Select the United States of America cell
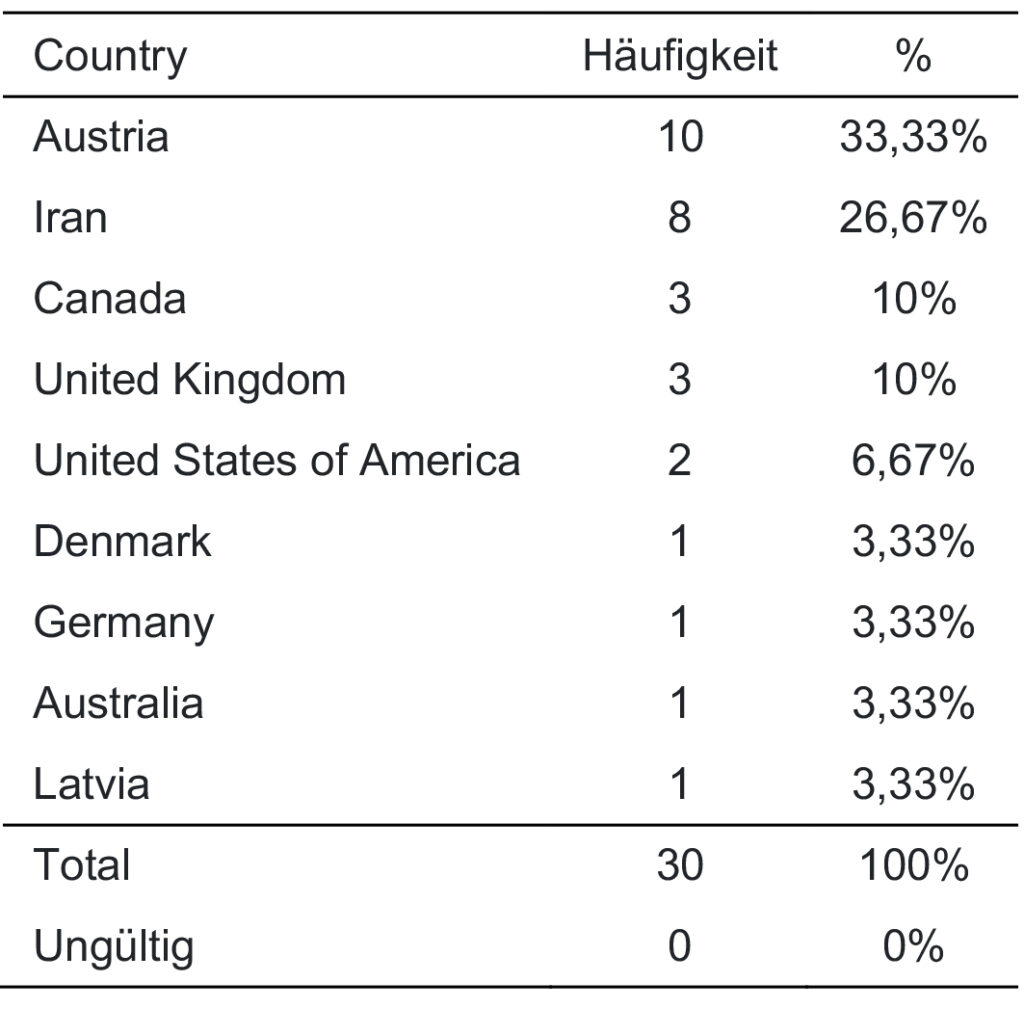Image resolution: width=1024 pixels, height=1009 pixels. [x=277, y=460]
